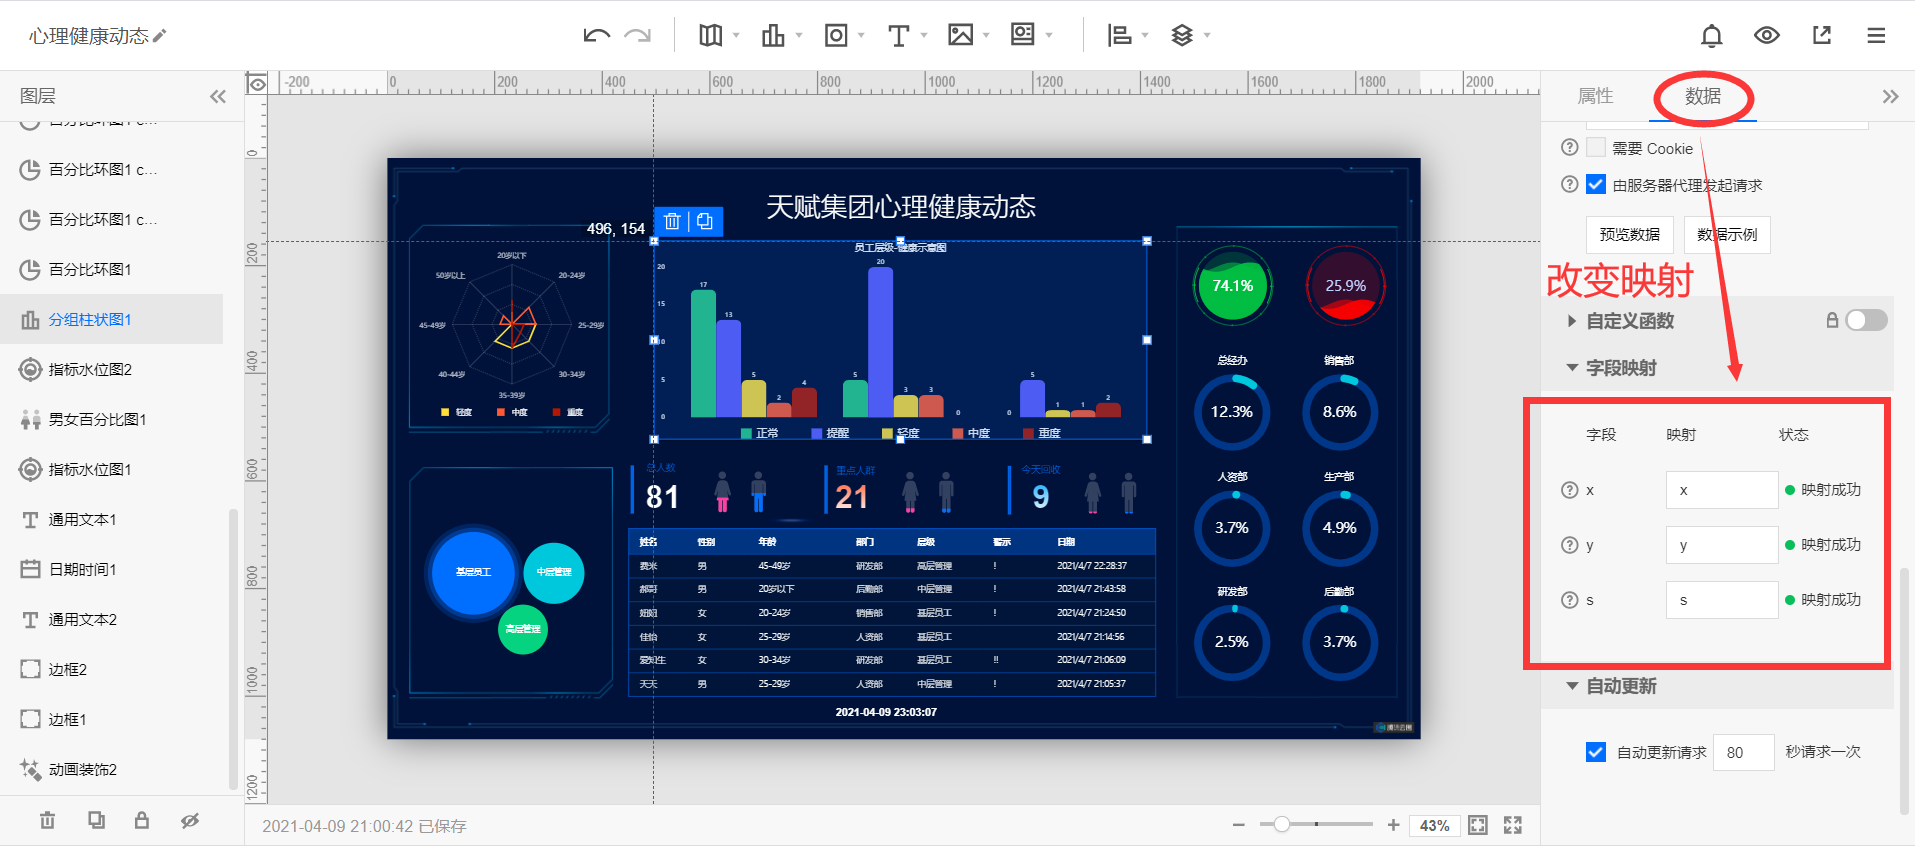Copy selected chart using duplicate icon on canvas
Image resolution: width=1915 pixels, height=853 pixels.
tap(705, 221)
